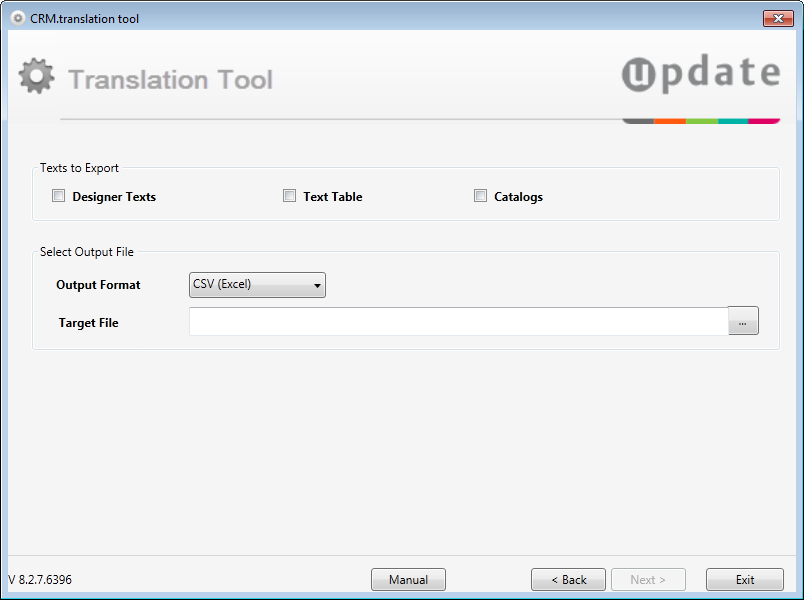Check the Catalogs checkbox
Screen dimensions: 804x600
point(480,195)
